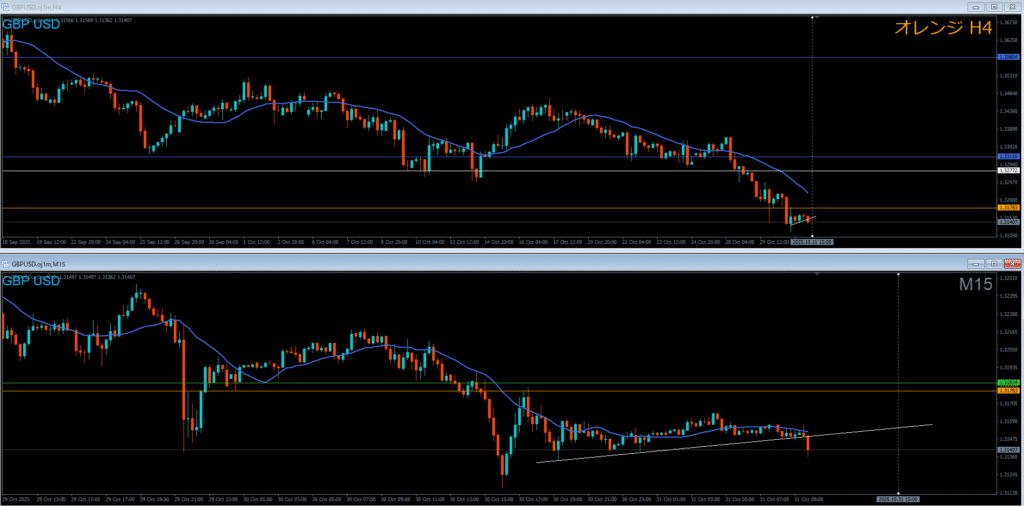Click the highlighted date label on M15 time axis
Image resolution: width=1024 pixels, height=506 pixels.
pos(897,498)
